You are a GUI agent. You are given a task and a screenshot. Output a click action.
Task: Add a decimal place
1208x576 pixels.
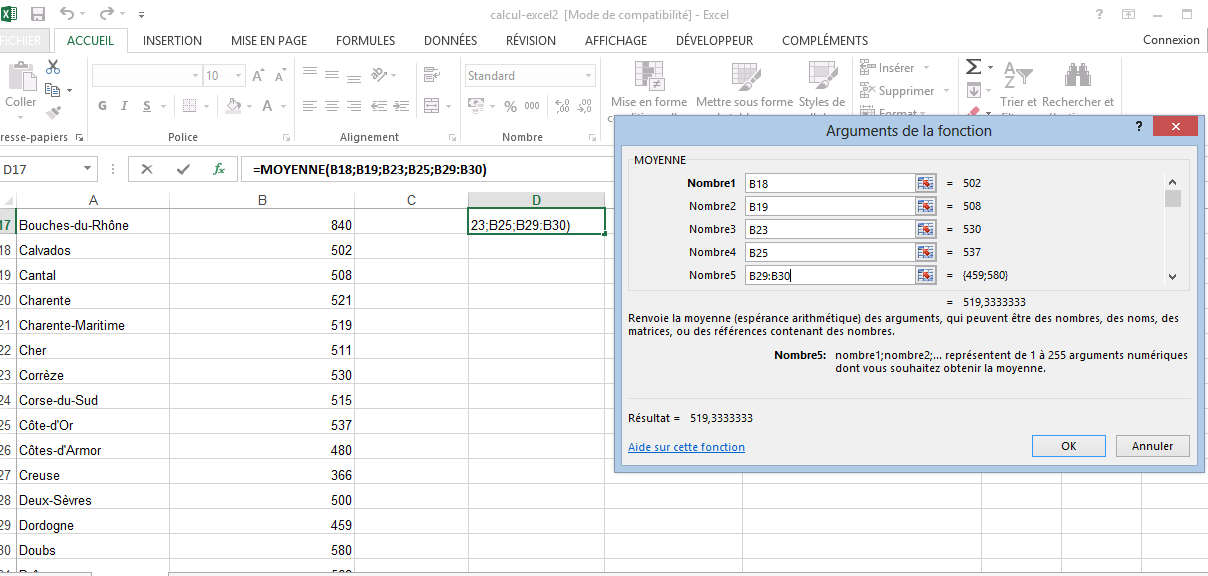pos(561,106)
